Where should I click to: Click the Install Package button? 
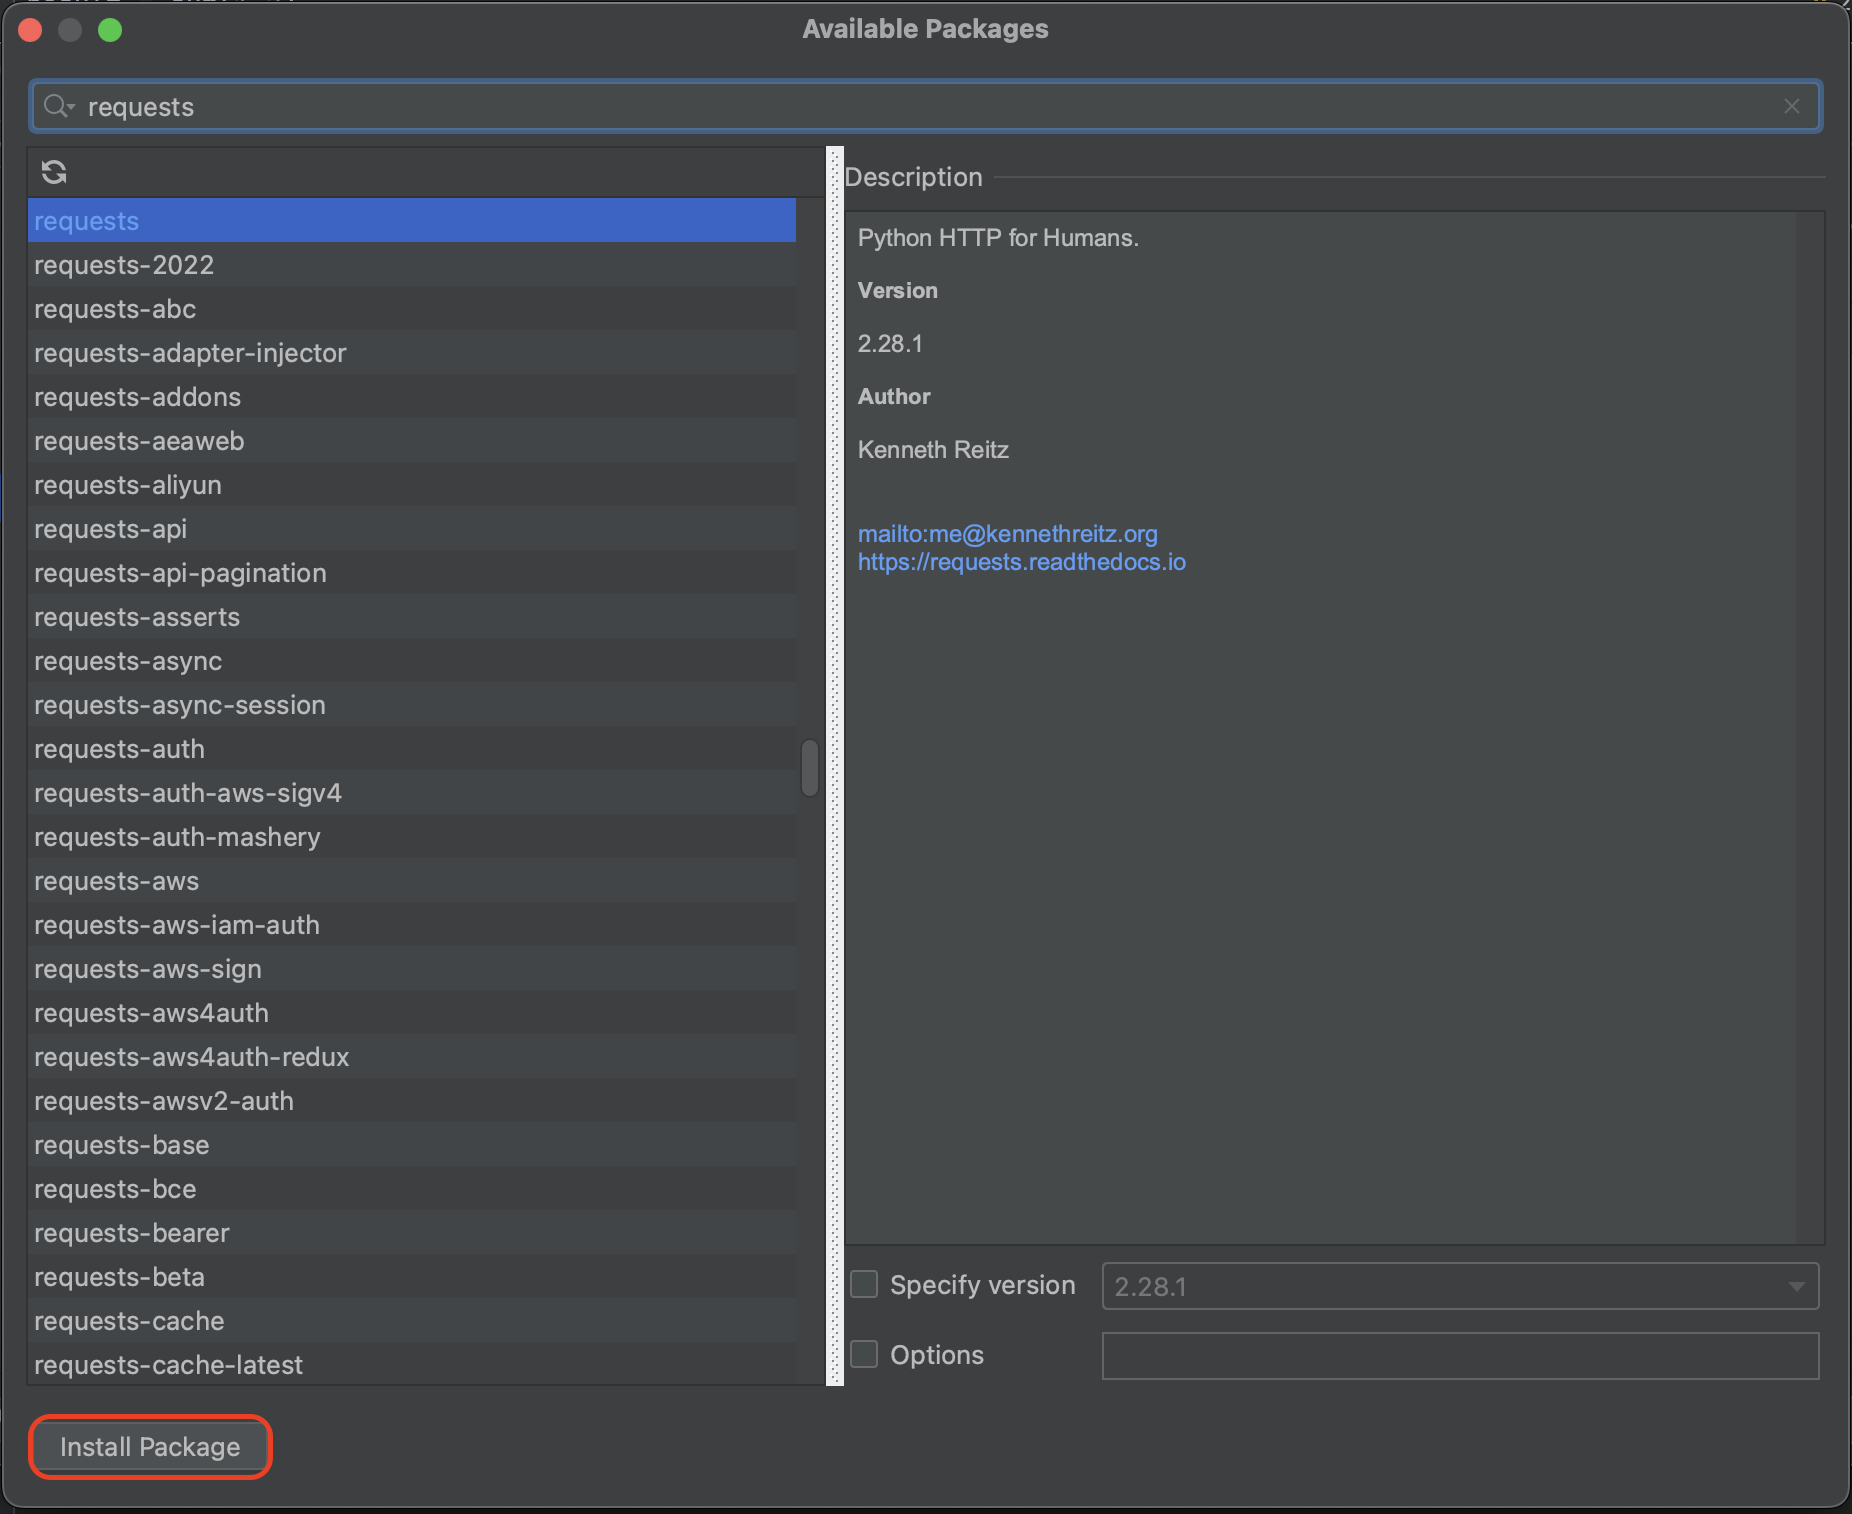click(150, 1447)
